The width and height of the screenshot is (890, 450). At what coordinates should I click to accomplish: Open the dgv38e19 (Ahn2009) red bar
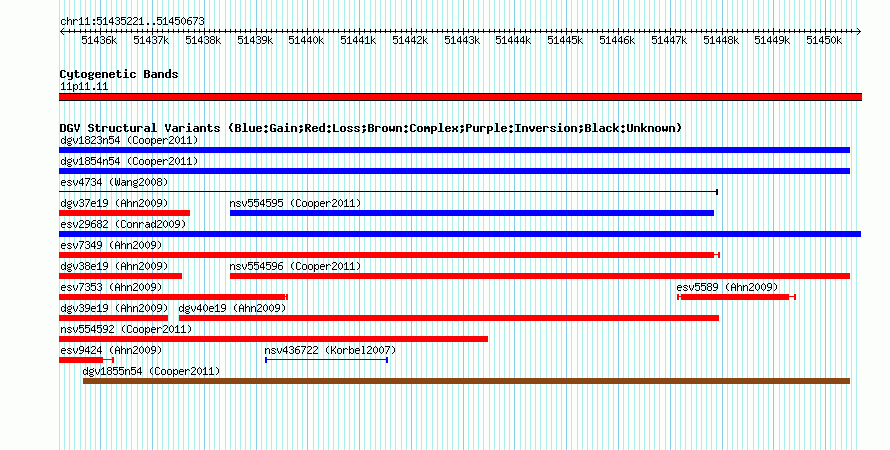120,276
